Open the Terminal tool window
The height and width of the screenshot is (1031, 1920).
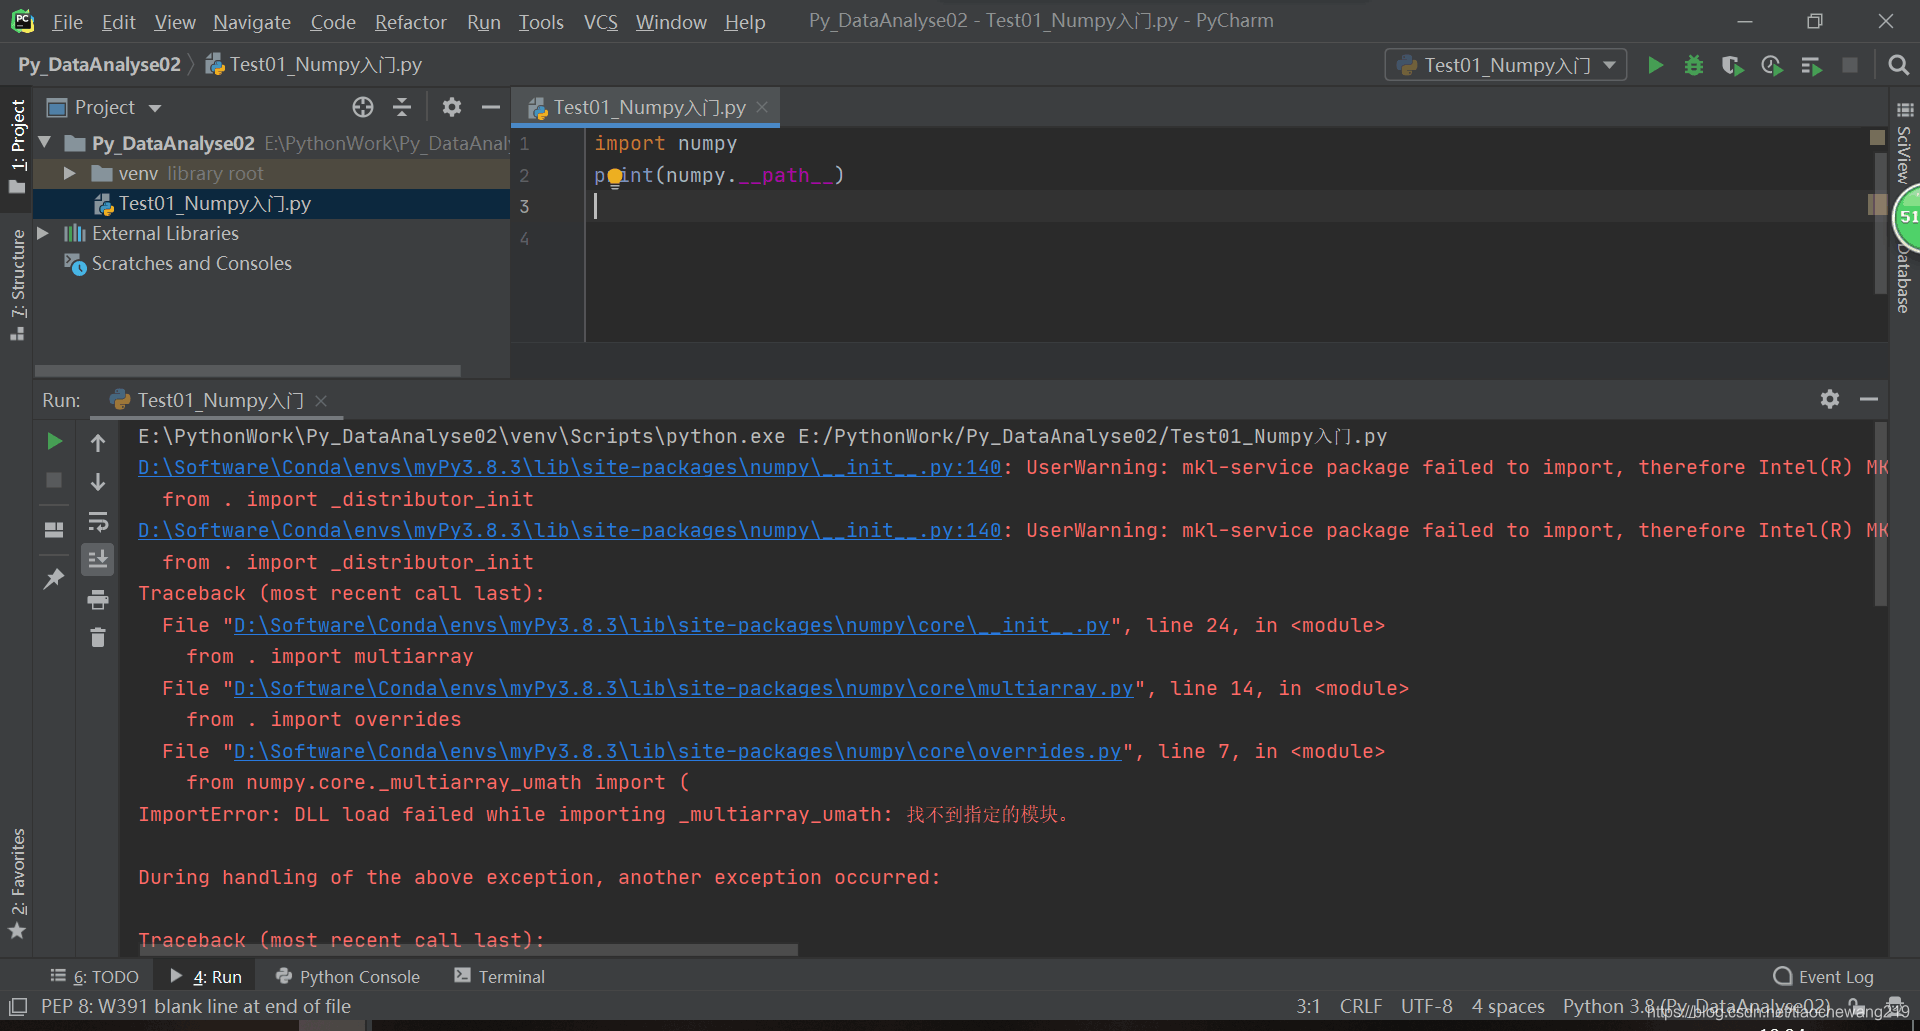coord(499,976)
